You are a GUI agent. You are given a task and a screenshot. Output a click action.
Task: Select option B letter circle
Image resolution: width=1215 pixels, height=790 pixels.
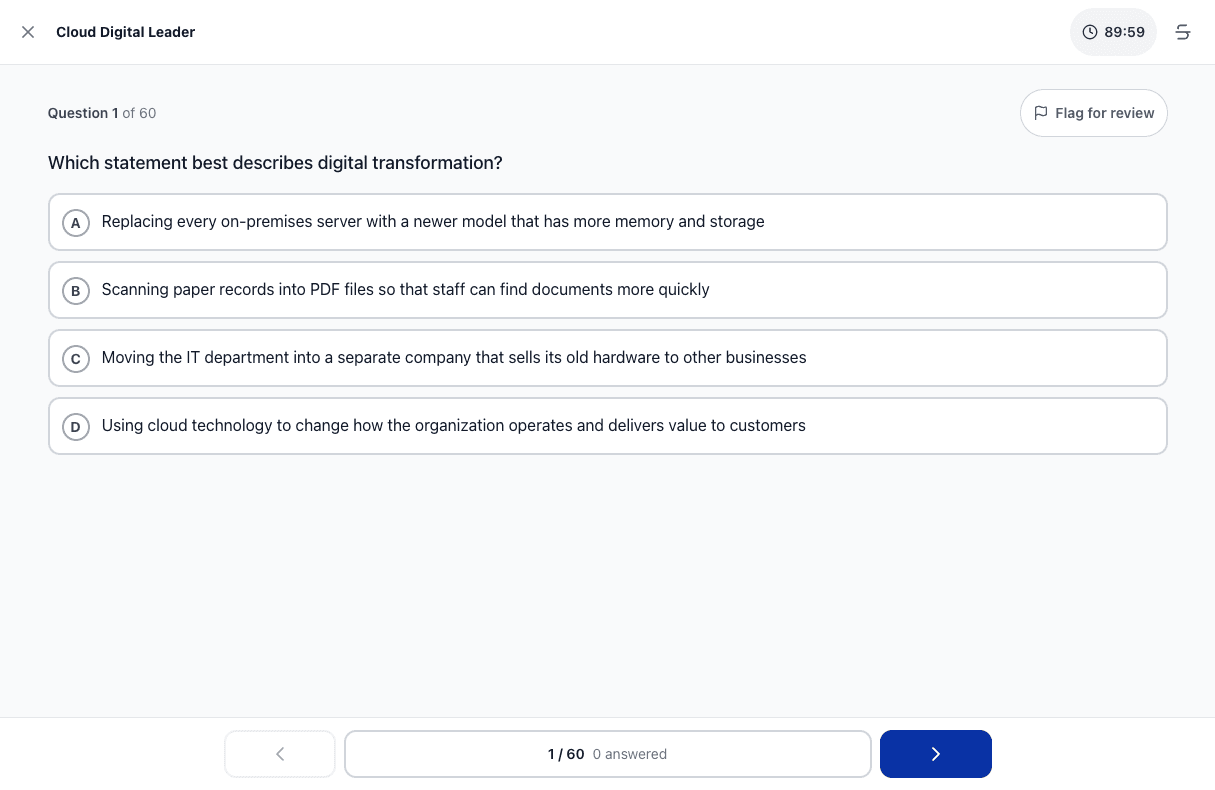[76, 290]
